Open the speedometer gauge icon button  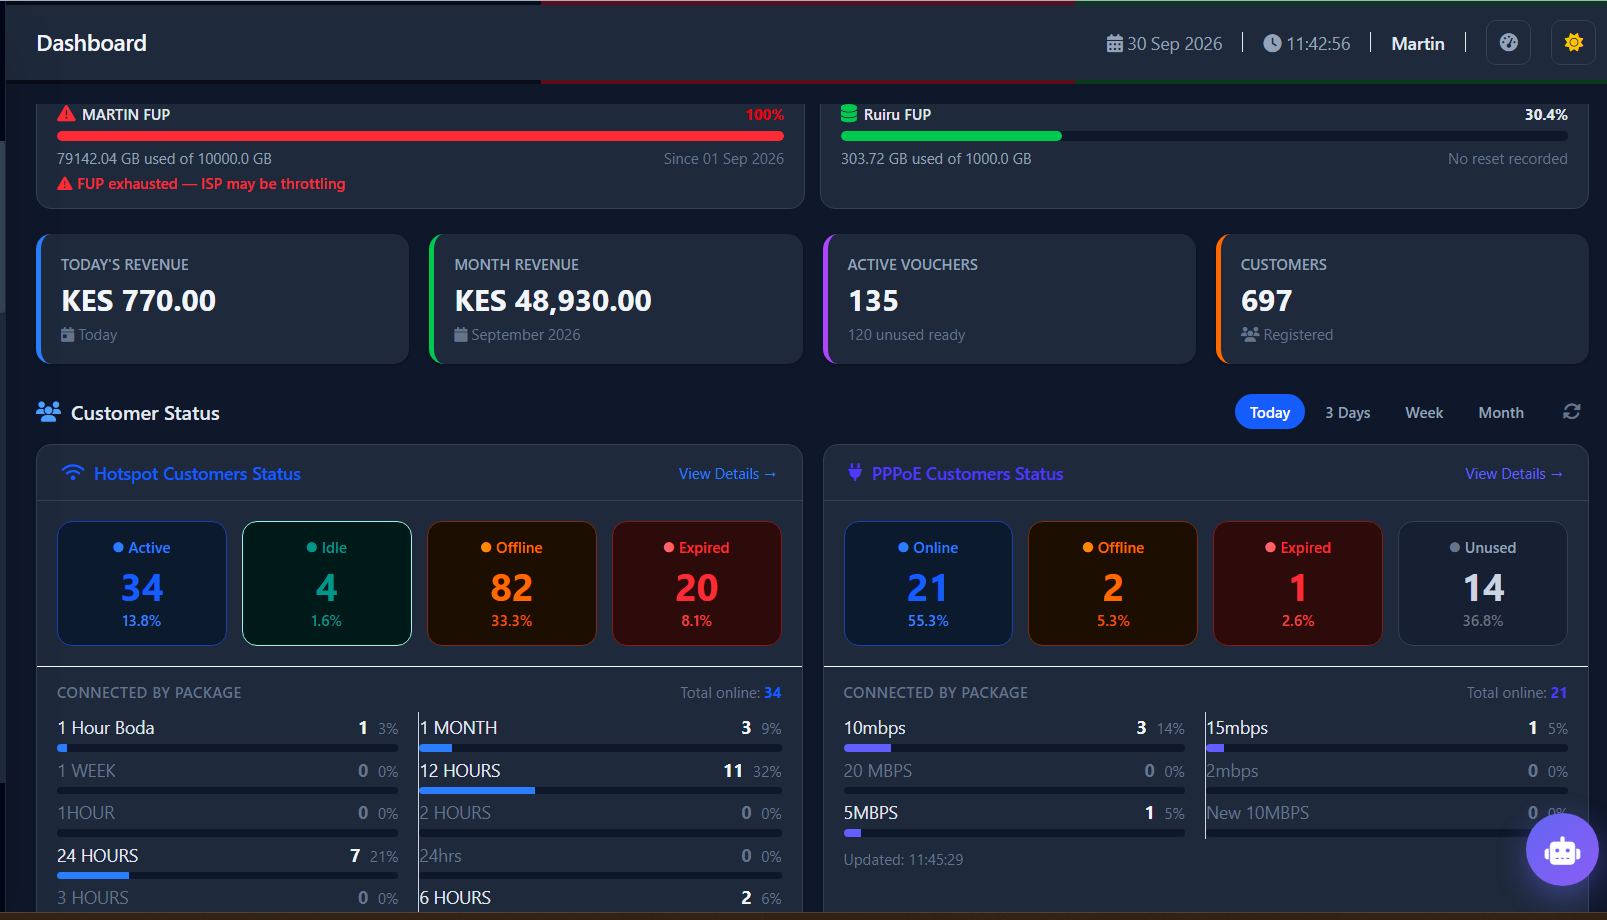pos(1508,43)
